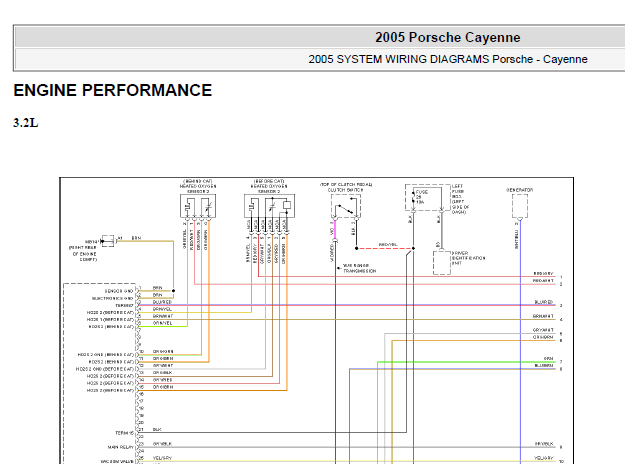This screenshot has height=464, width=625.
Task: Click the 'TERM 15' pin label
Action: coord(124,433)
